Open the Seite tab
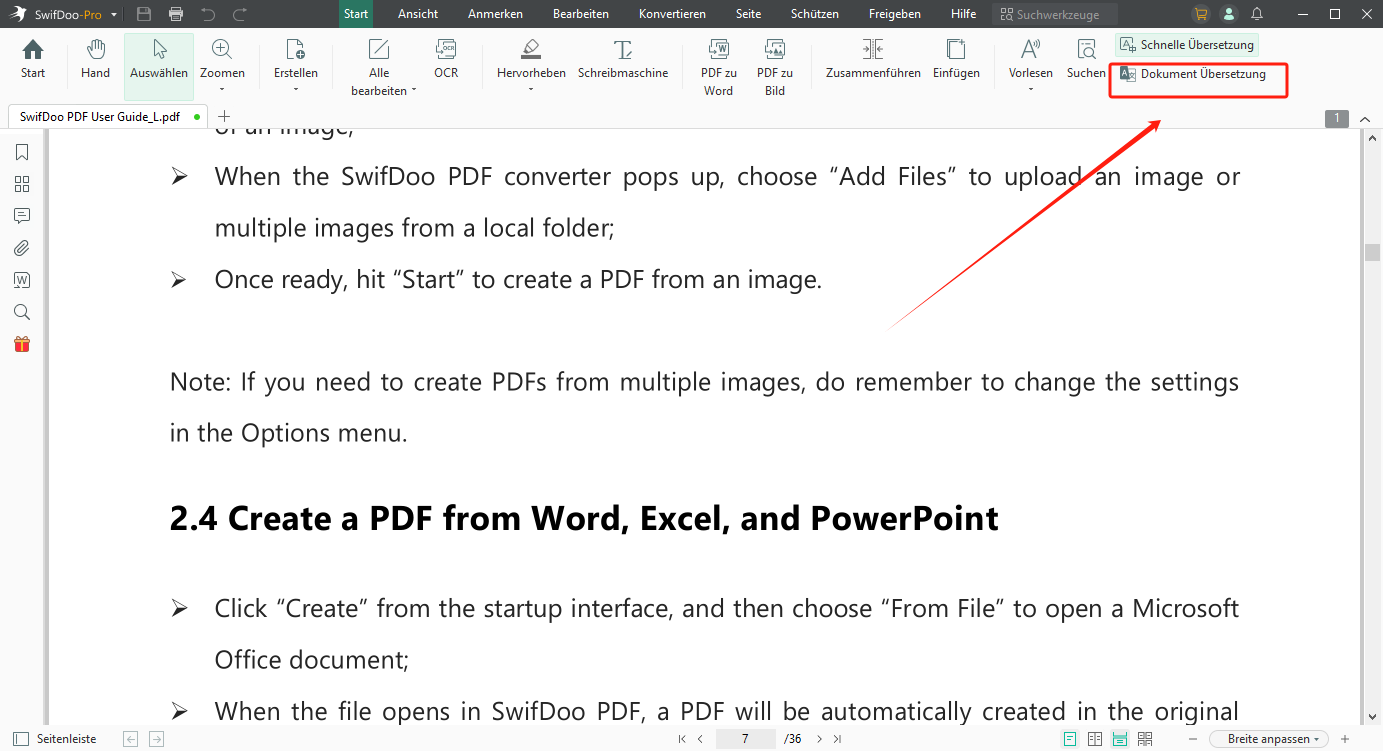This screenshot has width=1383, height=751. pyautogui.click(x=748, y=14)
